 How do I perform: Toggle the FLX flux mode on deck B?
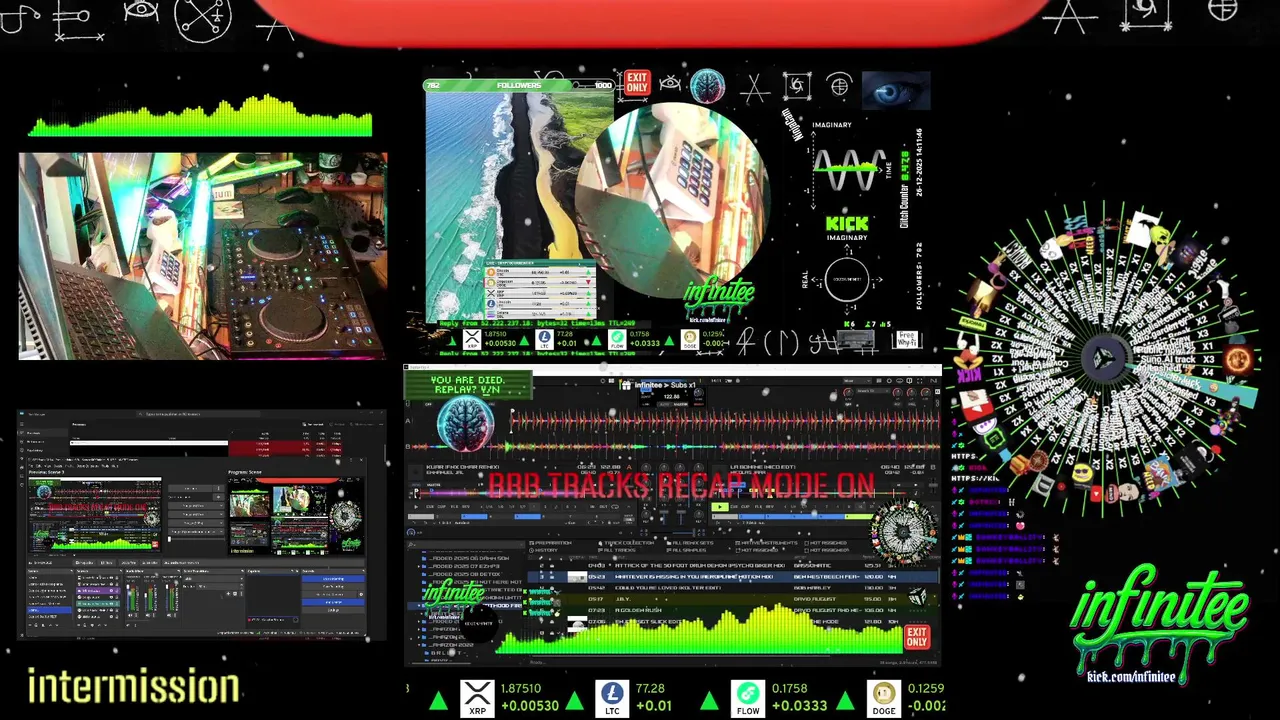pyautogui.click(x=758, y=507)
